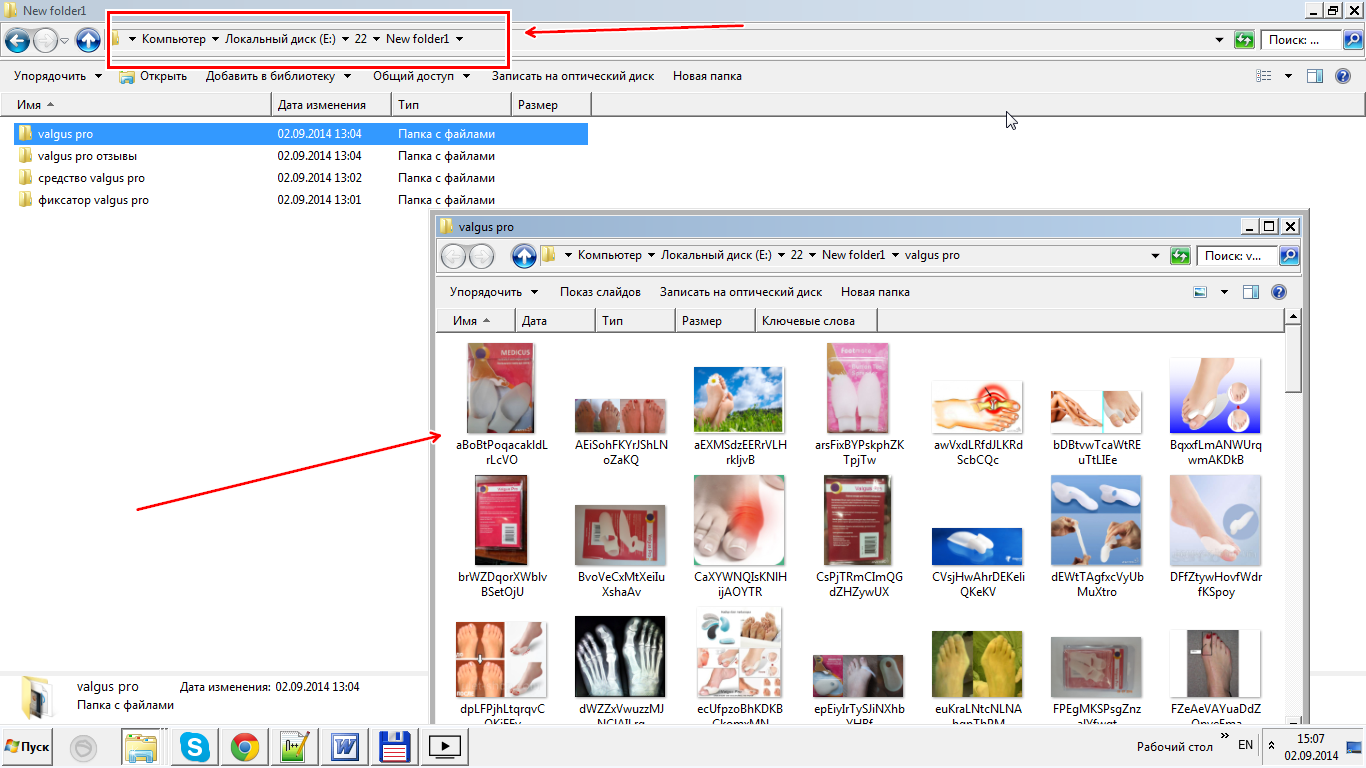Open recent pages dropdown in New folder1 window
Screen dimensions: 1366x768
click(65, 40)
